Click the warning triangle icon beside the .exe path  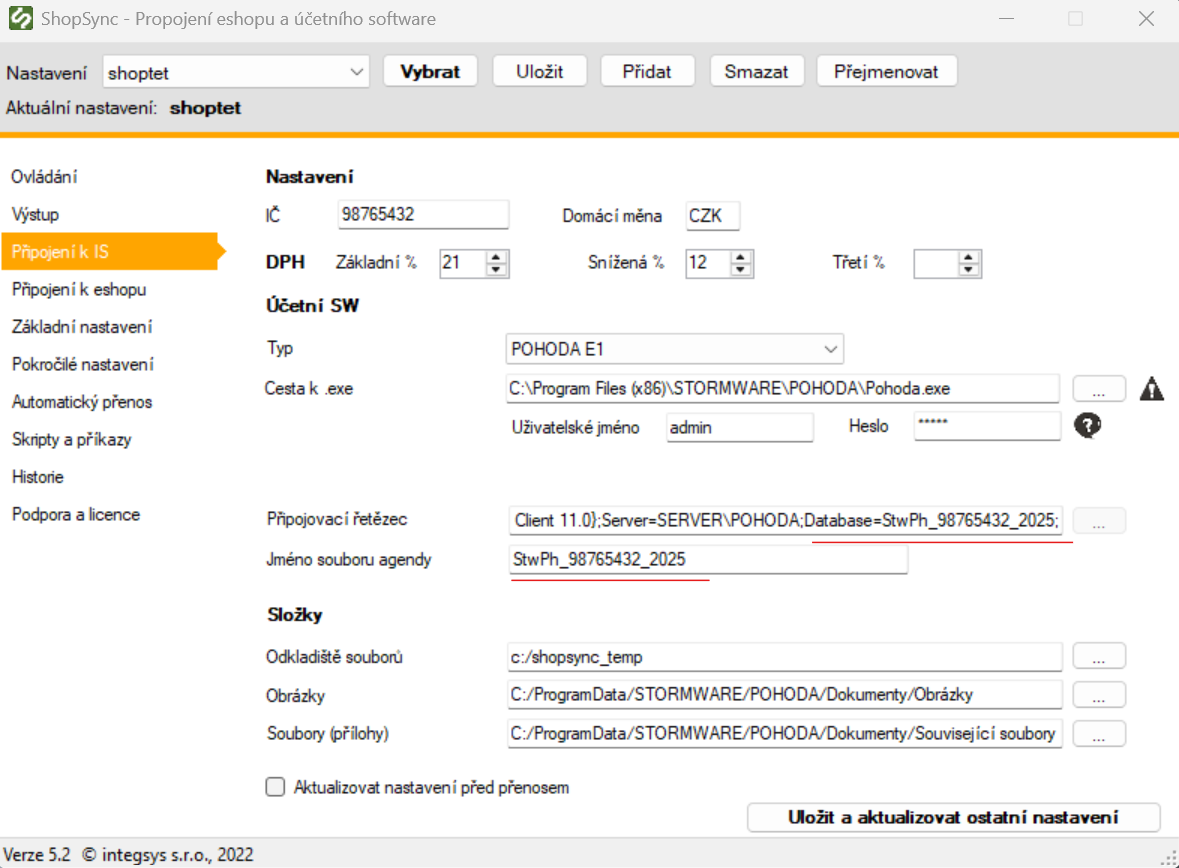(1151, 389)
